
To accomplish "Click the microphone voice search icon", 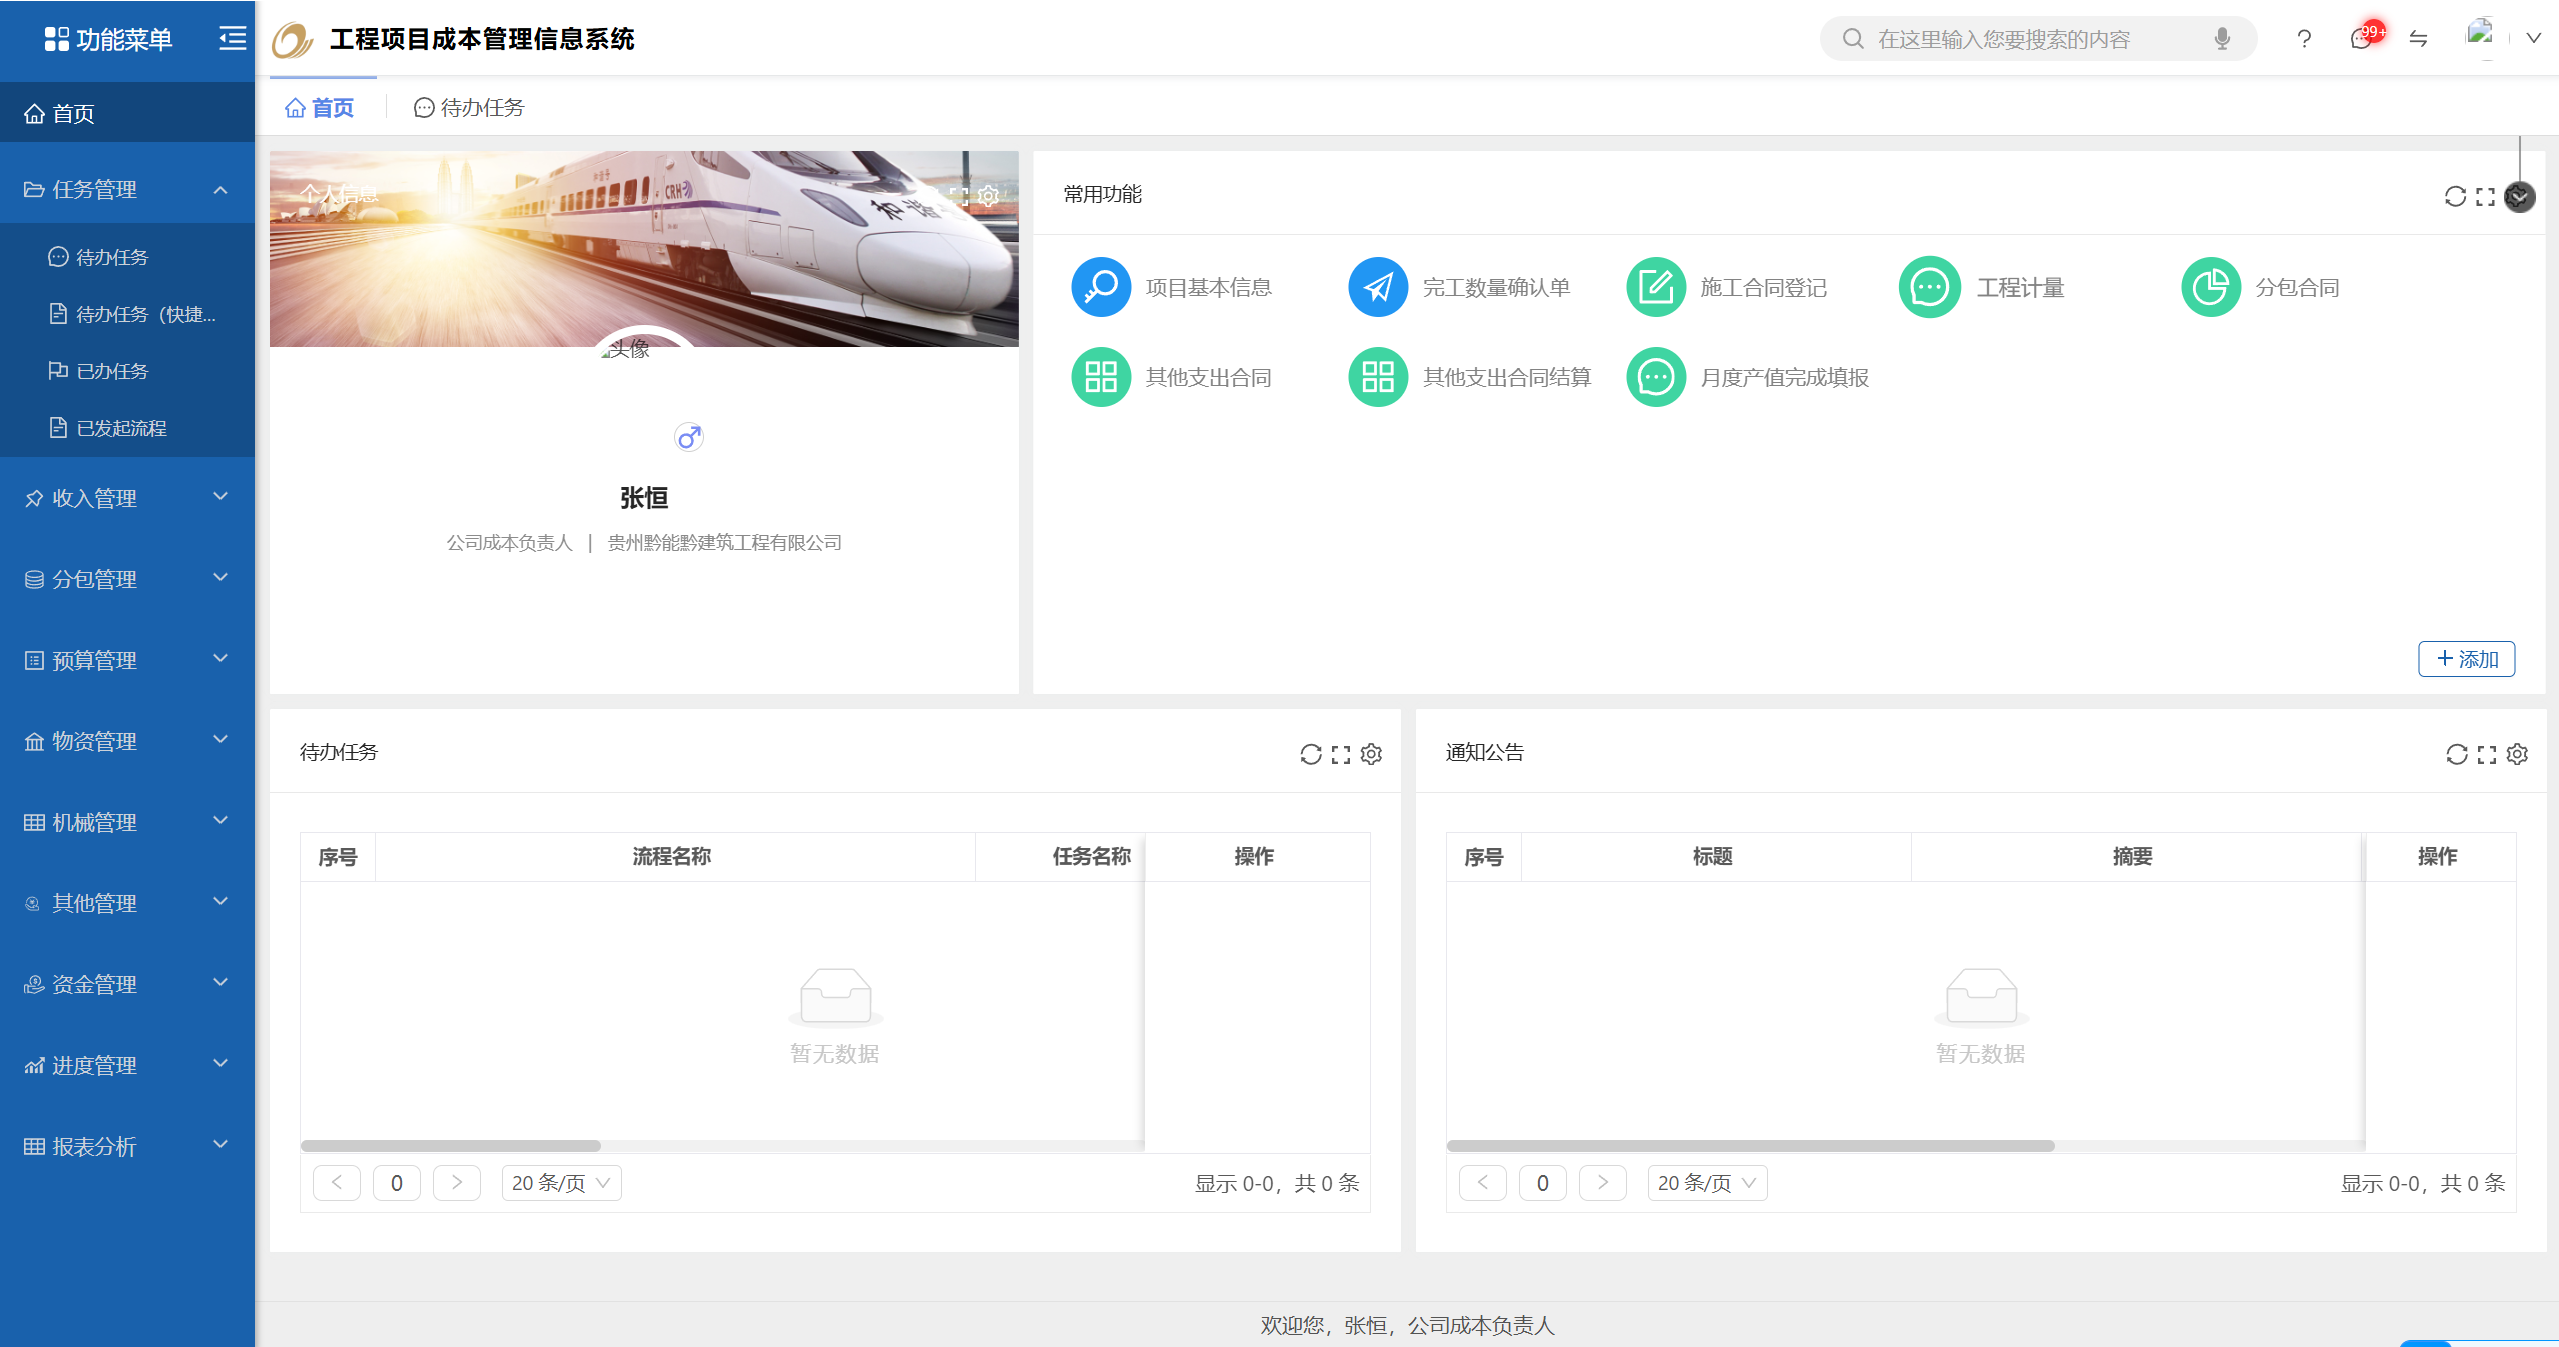I will (x=2222, y=38).
